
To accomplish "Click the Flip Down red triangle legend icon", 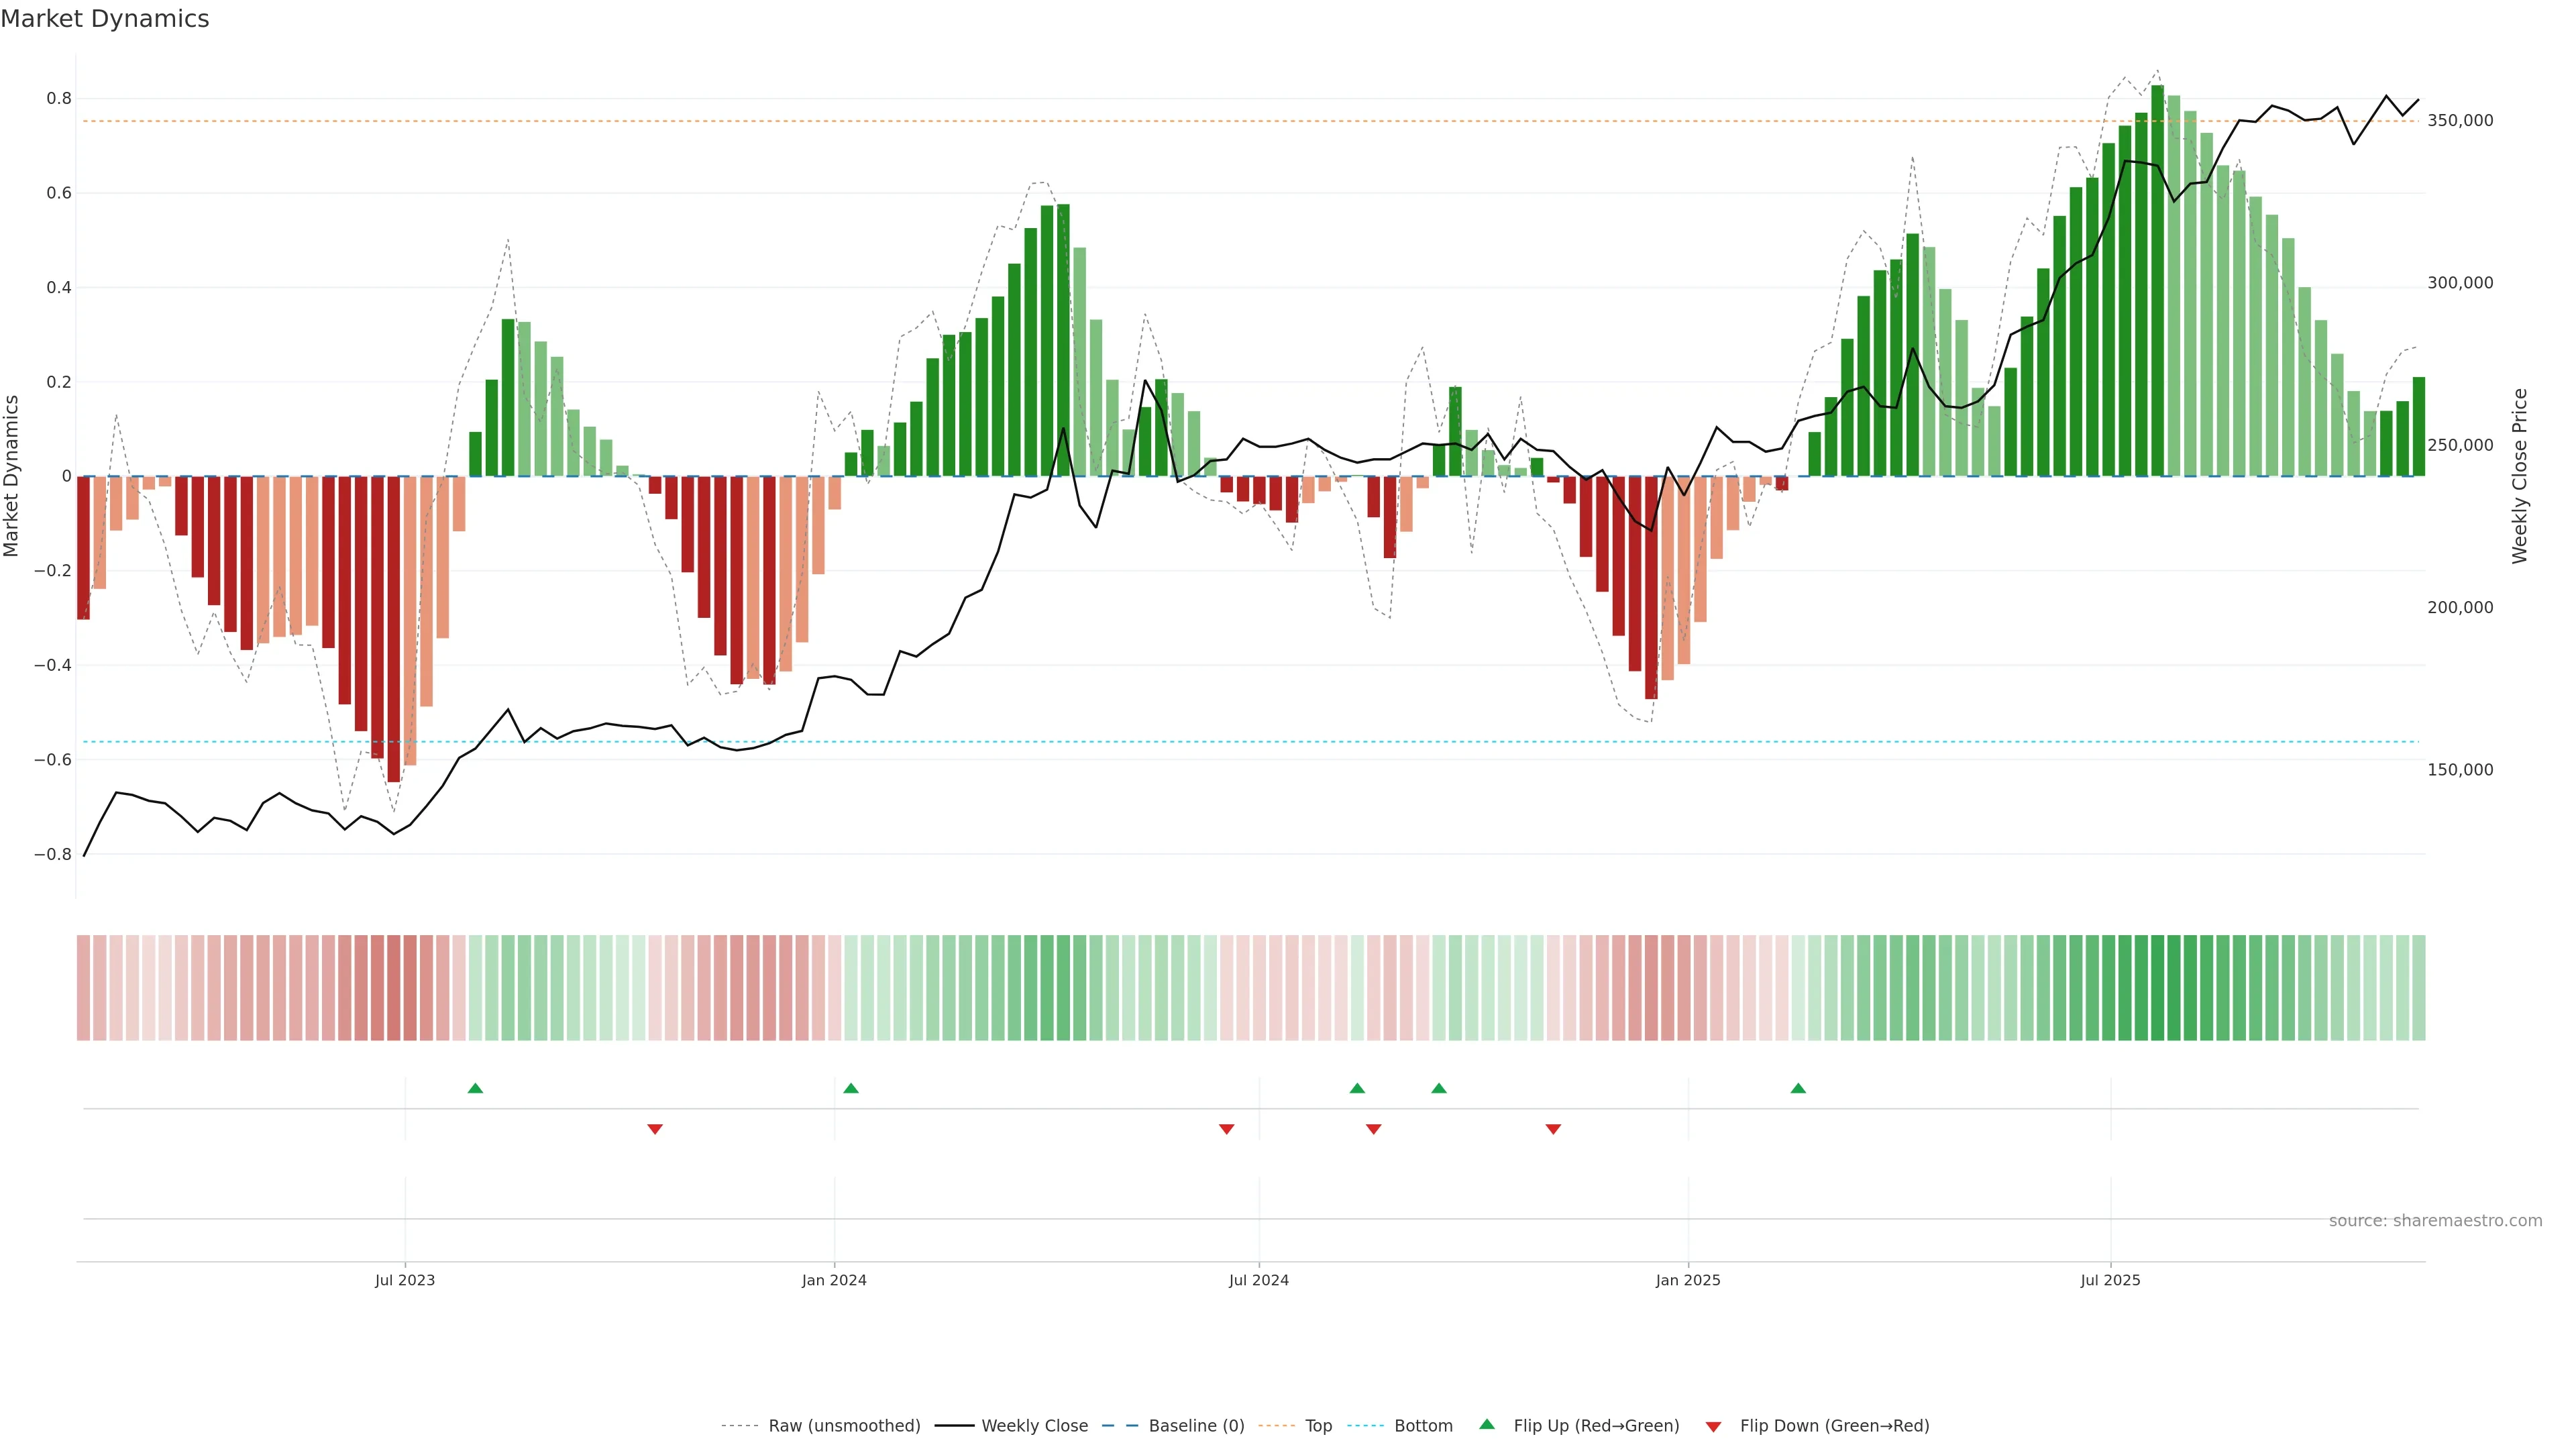I will [x=1713, y=1426].
